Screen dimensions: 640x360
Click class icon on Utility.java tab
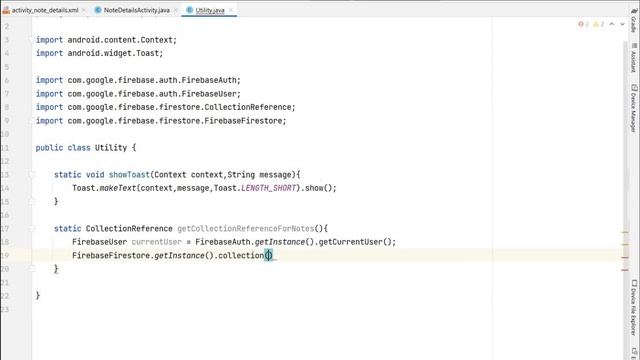(x=190, y=10)
